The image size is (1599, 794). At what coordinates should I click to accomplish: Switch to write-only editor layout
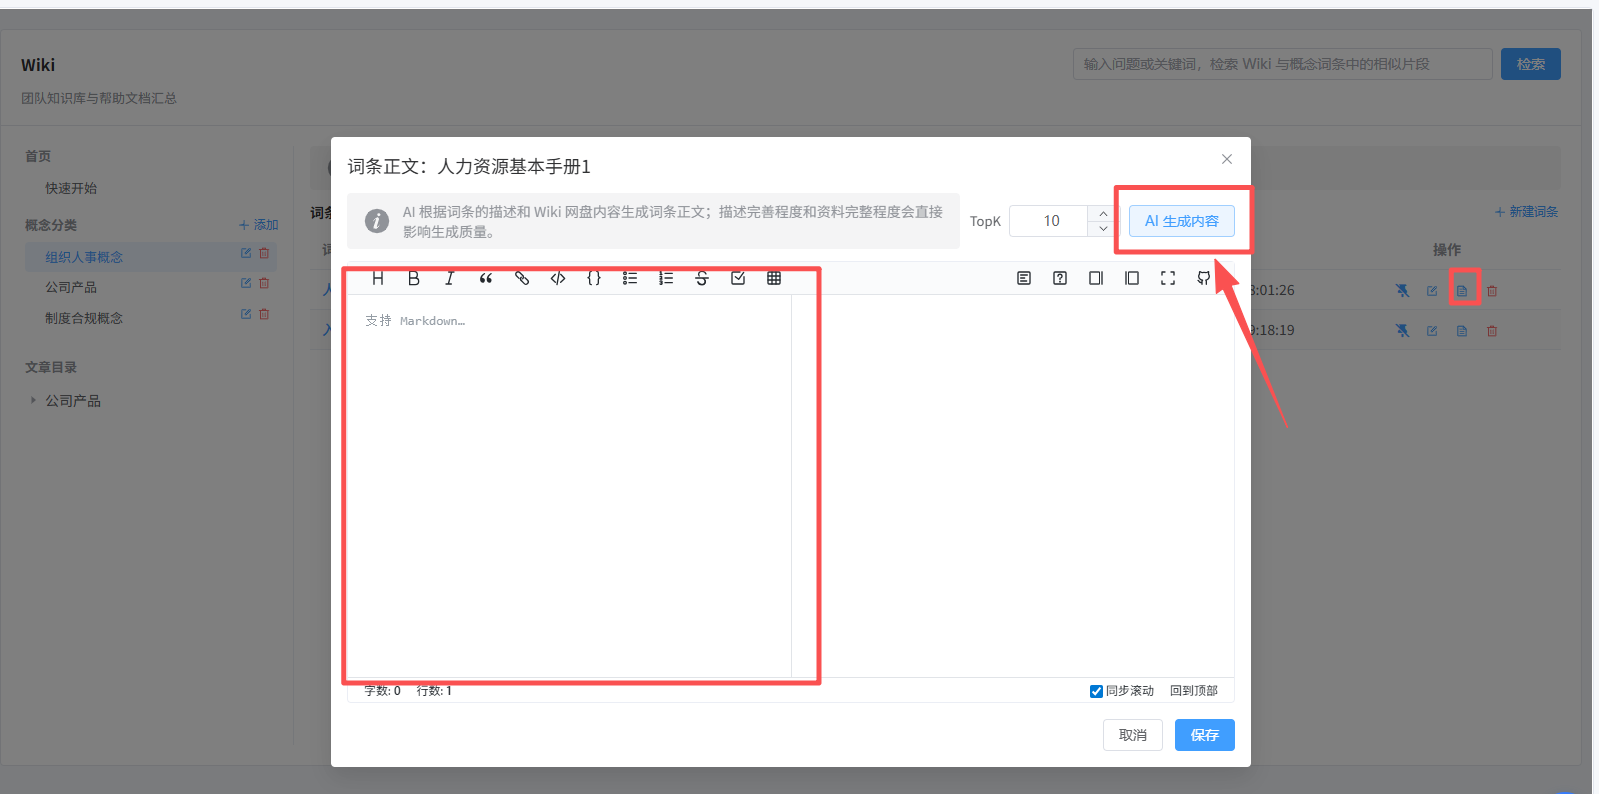tap(1096, 278)
